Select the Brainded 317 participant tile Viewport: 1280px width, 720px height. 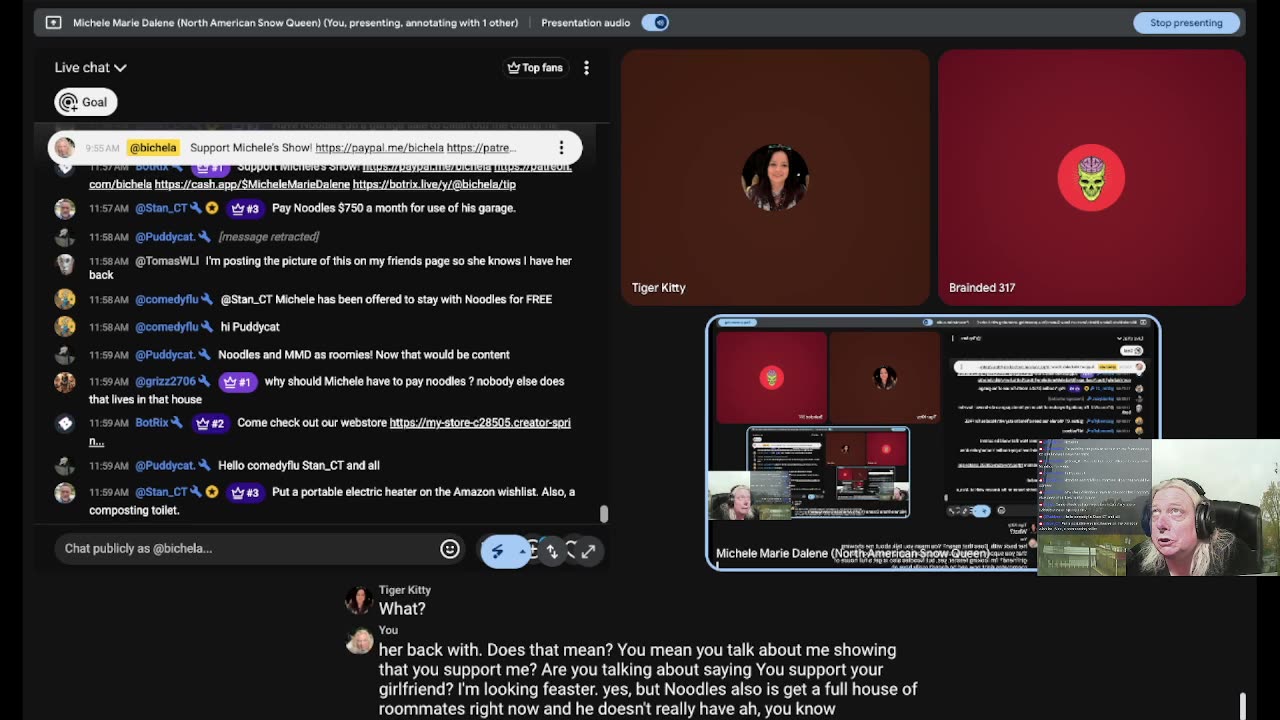tap(1092, 178)
